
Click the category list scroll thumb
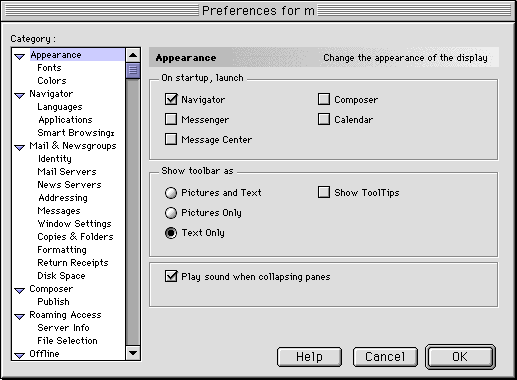(133, 70)
